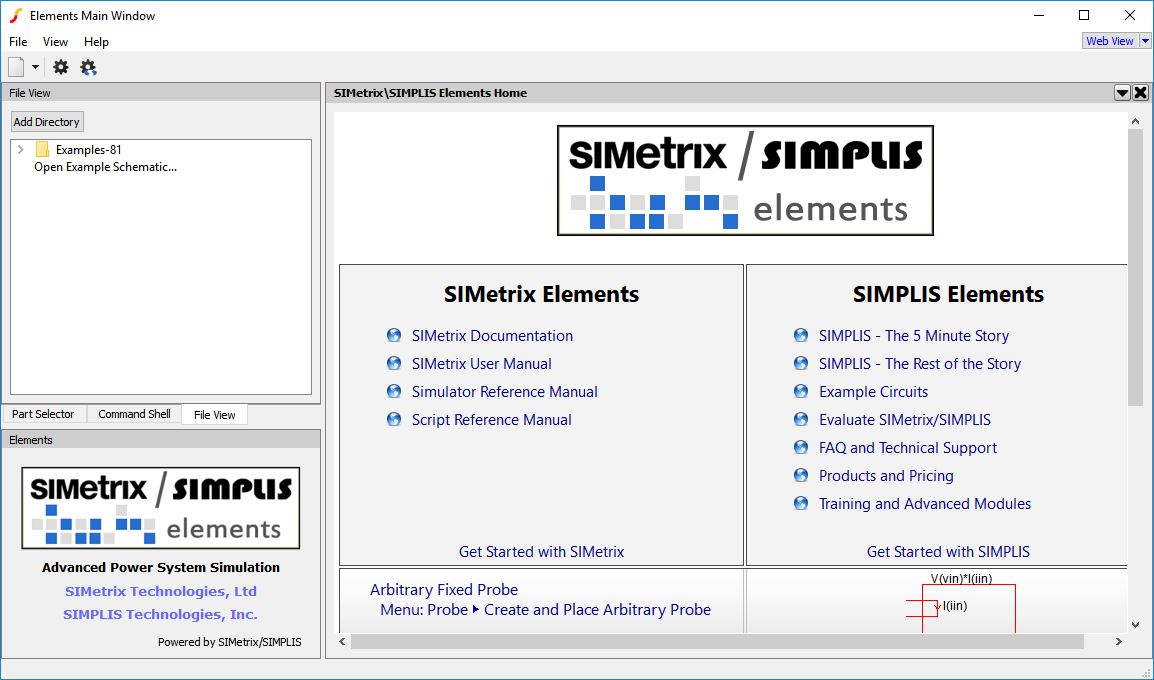
Task: Click Arbitrary Fixed Probe tip text
Action: pyautogui.click(x=444, y=589)
